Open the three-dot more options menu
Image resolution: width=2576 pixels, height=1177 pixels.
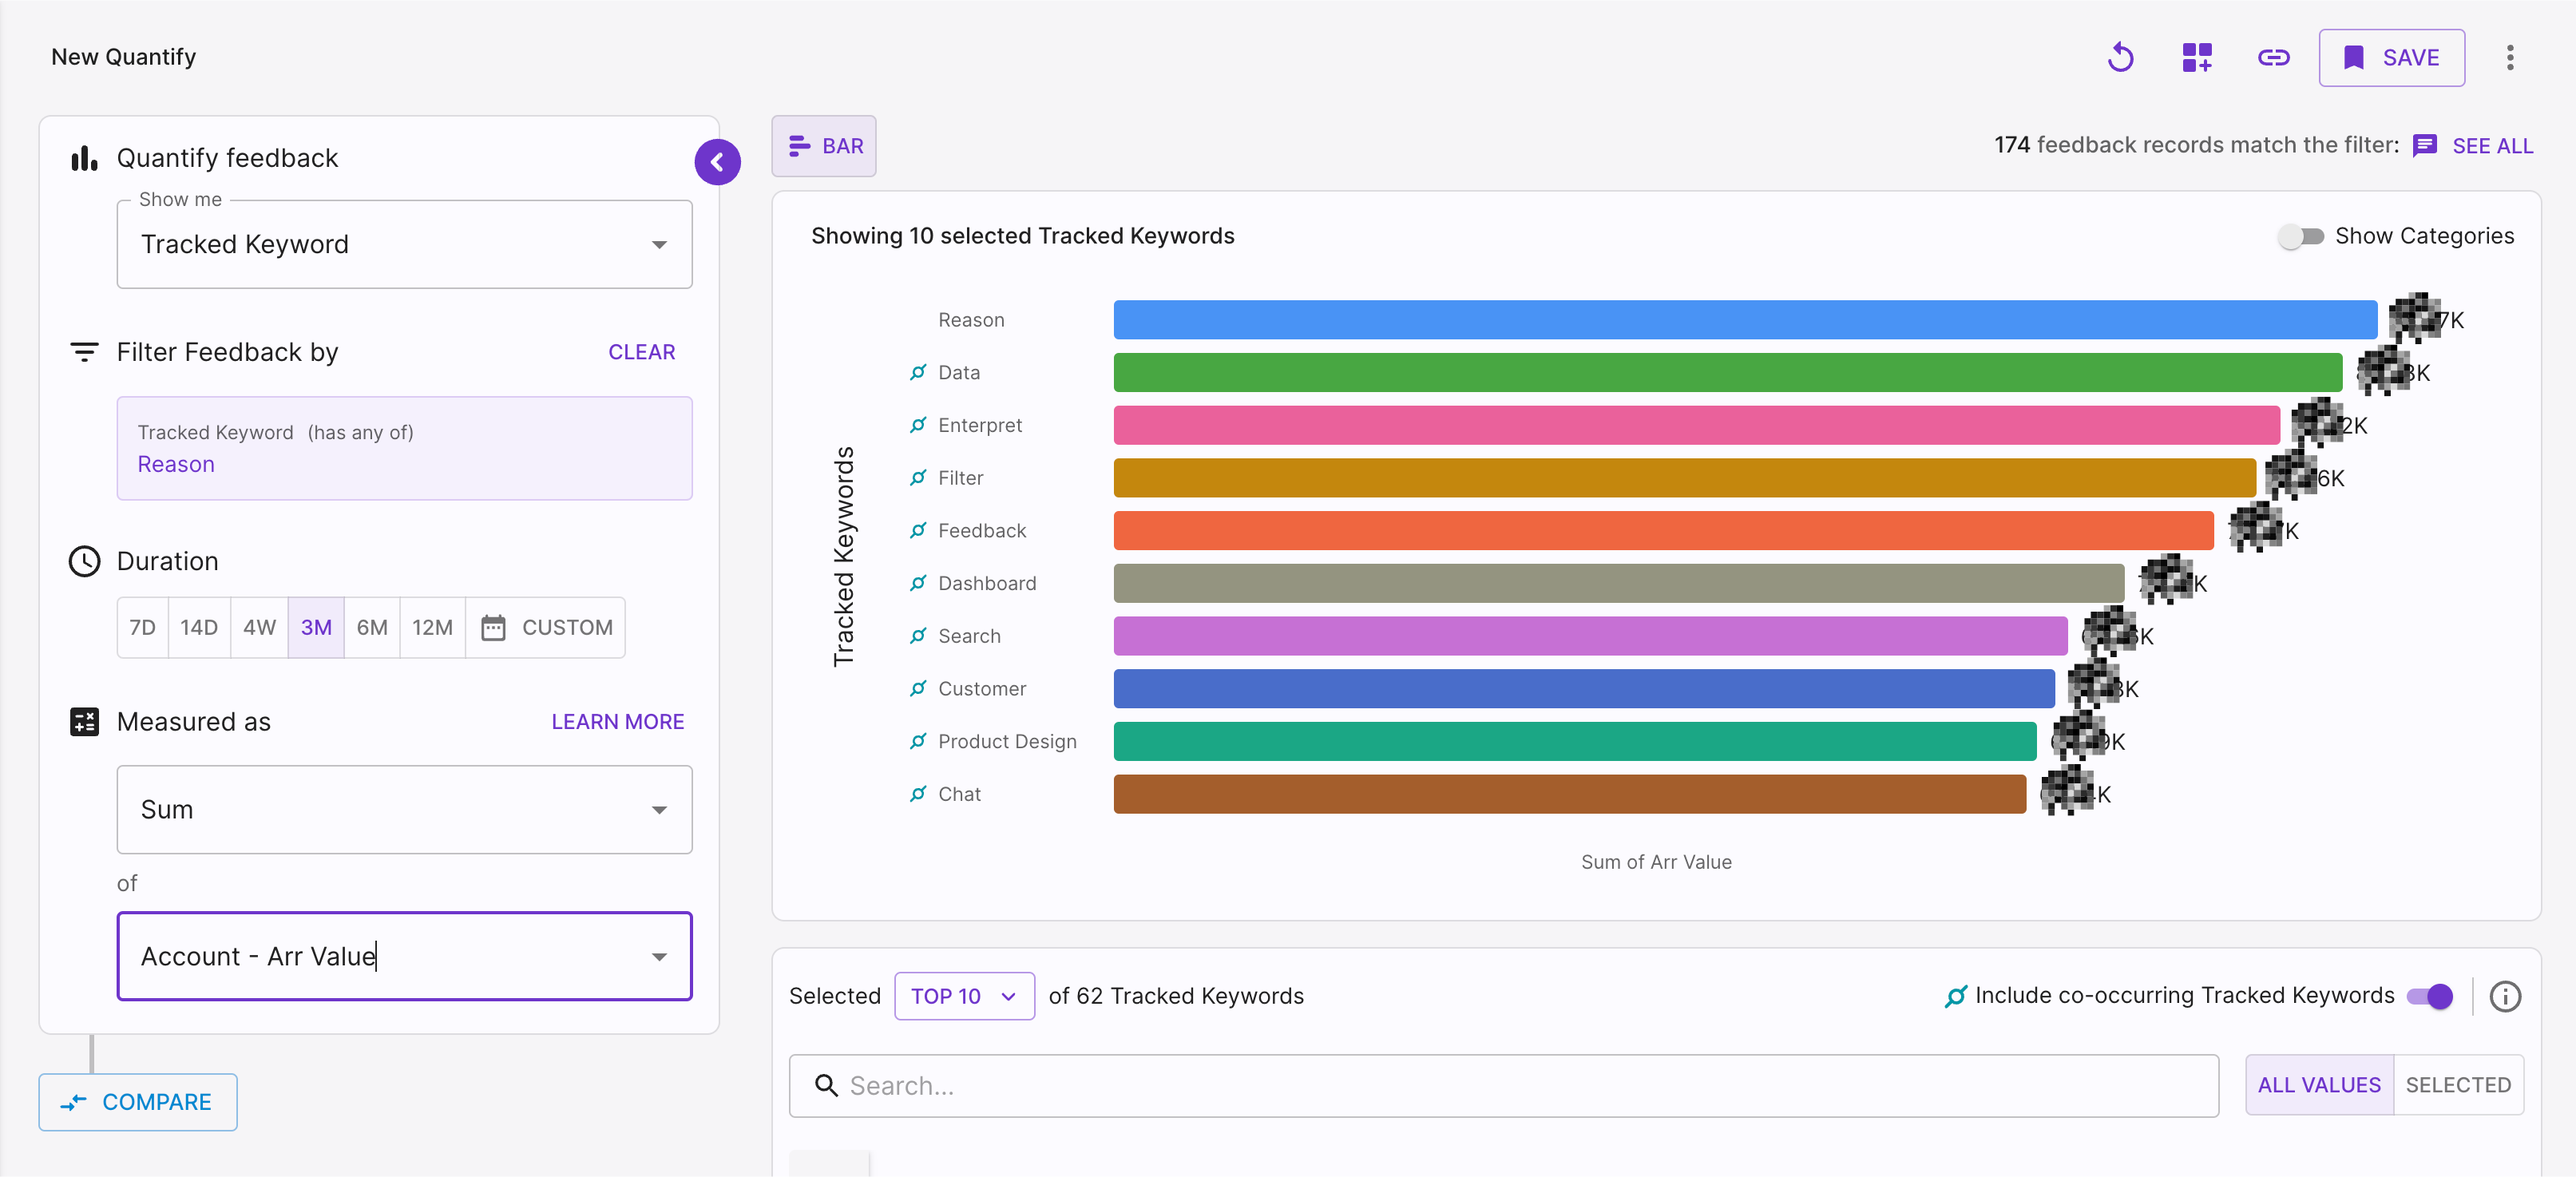tap(2509, 57)
